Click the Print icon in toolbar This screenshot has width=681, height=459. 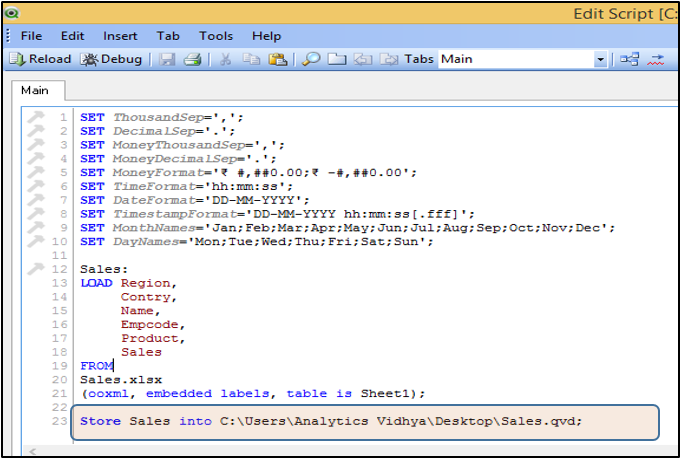tap(192, 59)
